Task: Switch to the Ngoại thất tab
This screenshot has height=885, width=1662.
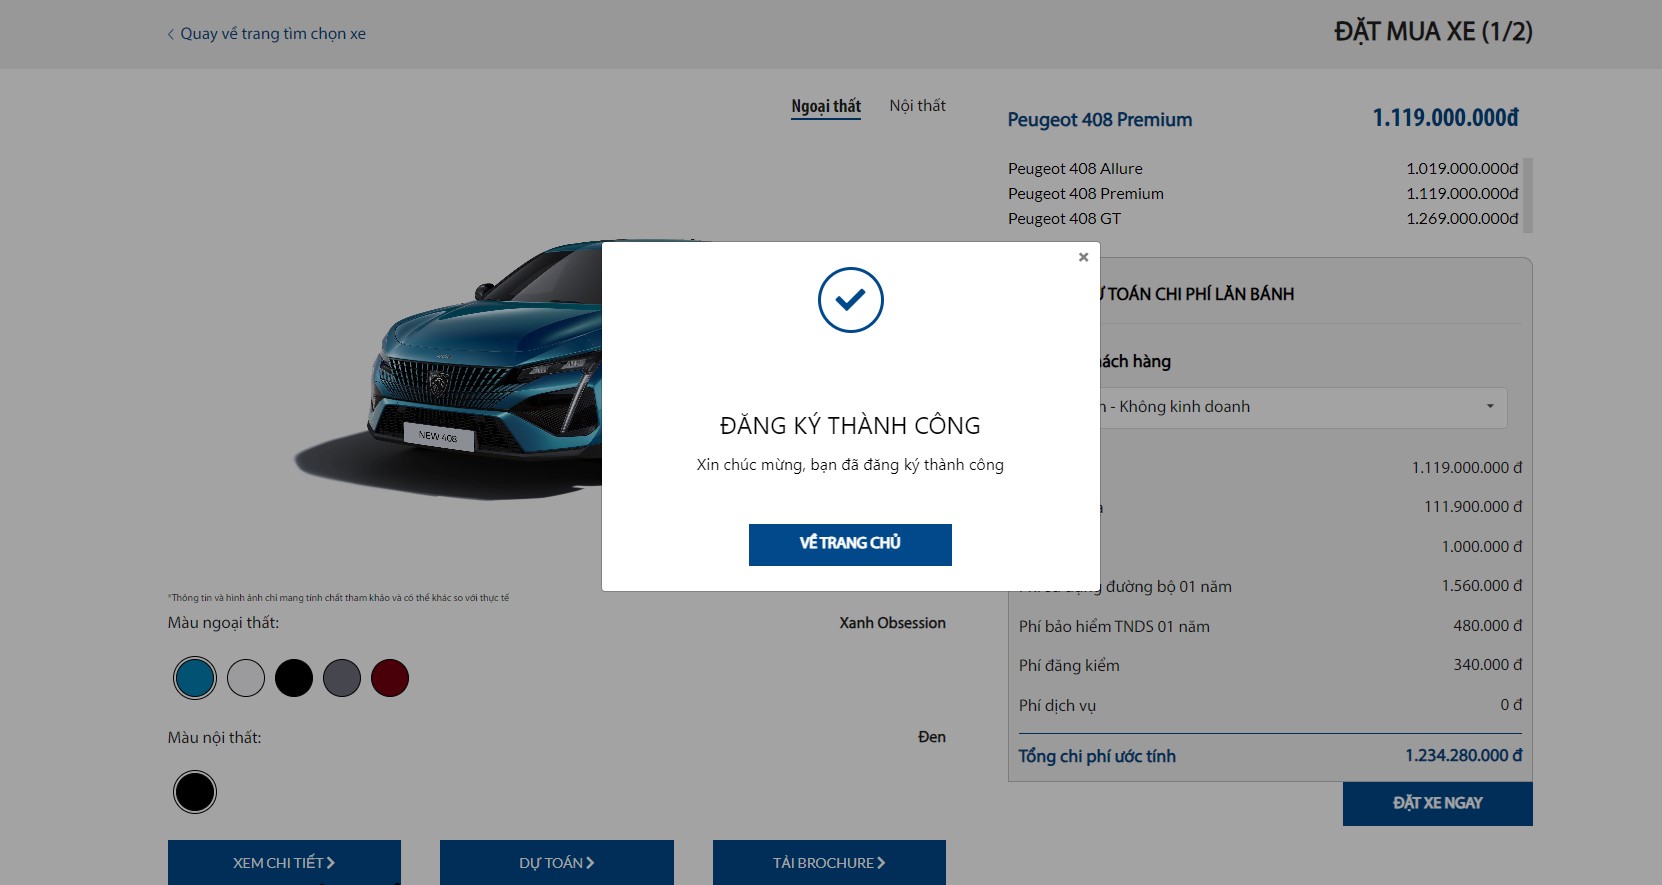Action: pos(826,107)
